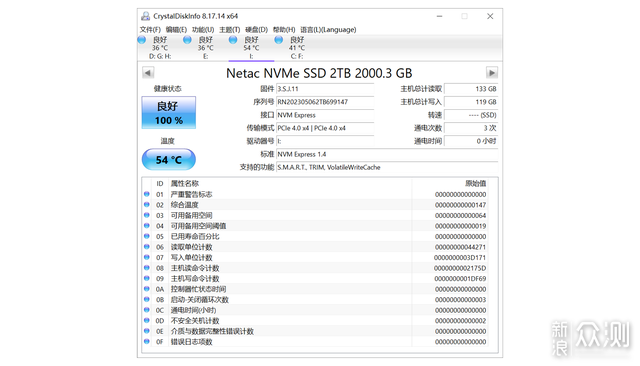Click status dot of attribute 0F 错误日志项数
This screenshot has height=366, width=640.
(147, 342)
